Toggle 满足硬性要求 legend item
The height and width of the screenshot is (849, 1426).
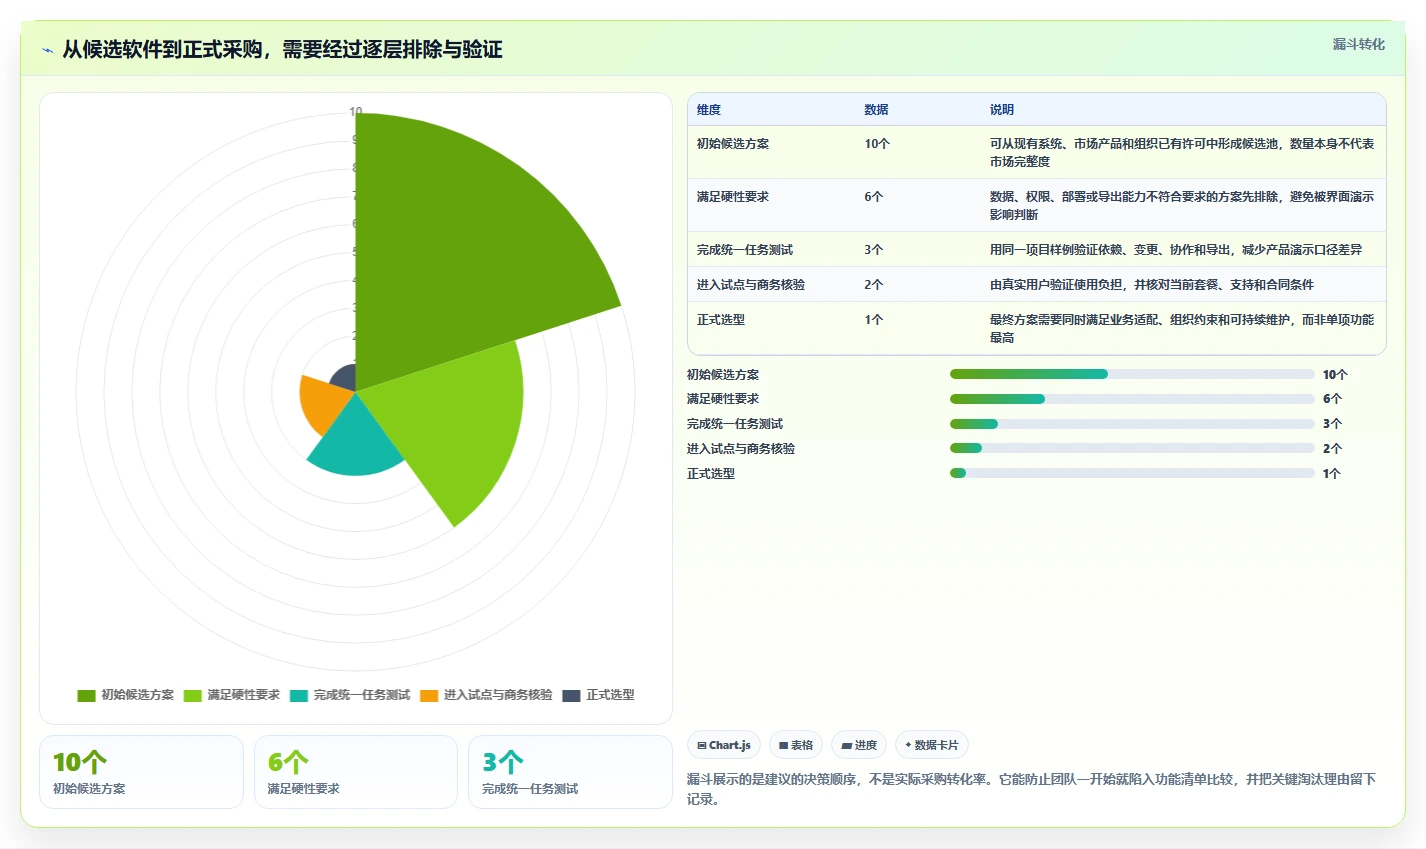pyautogui.click(x=232, y=695)
